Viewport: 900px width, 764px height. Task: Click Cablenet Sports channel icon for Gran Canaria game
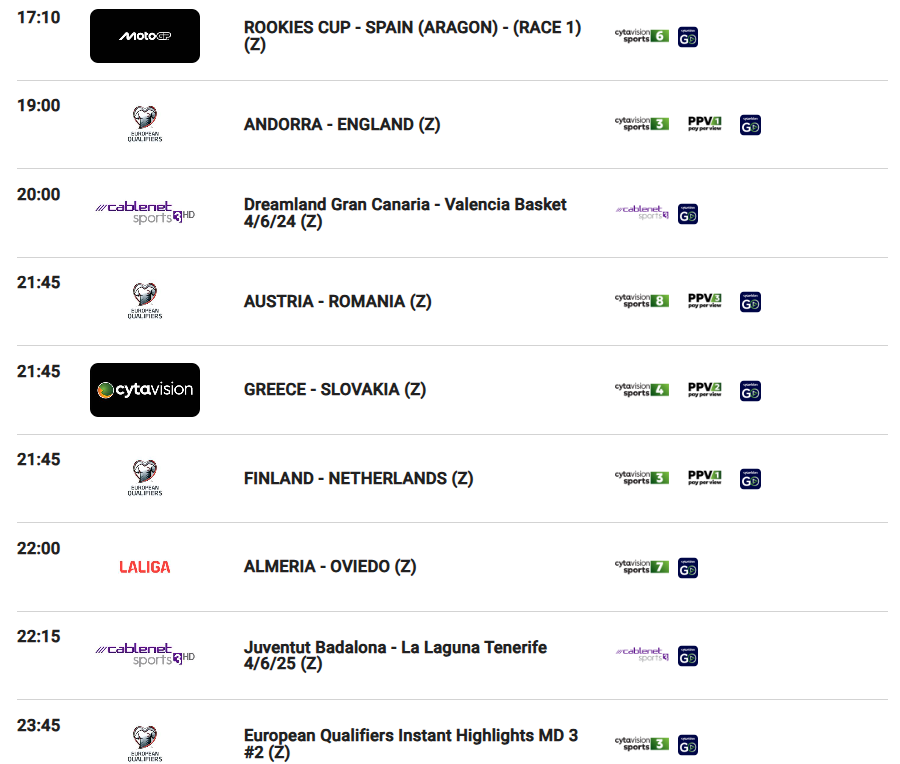(642, 212)
